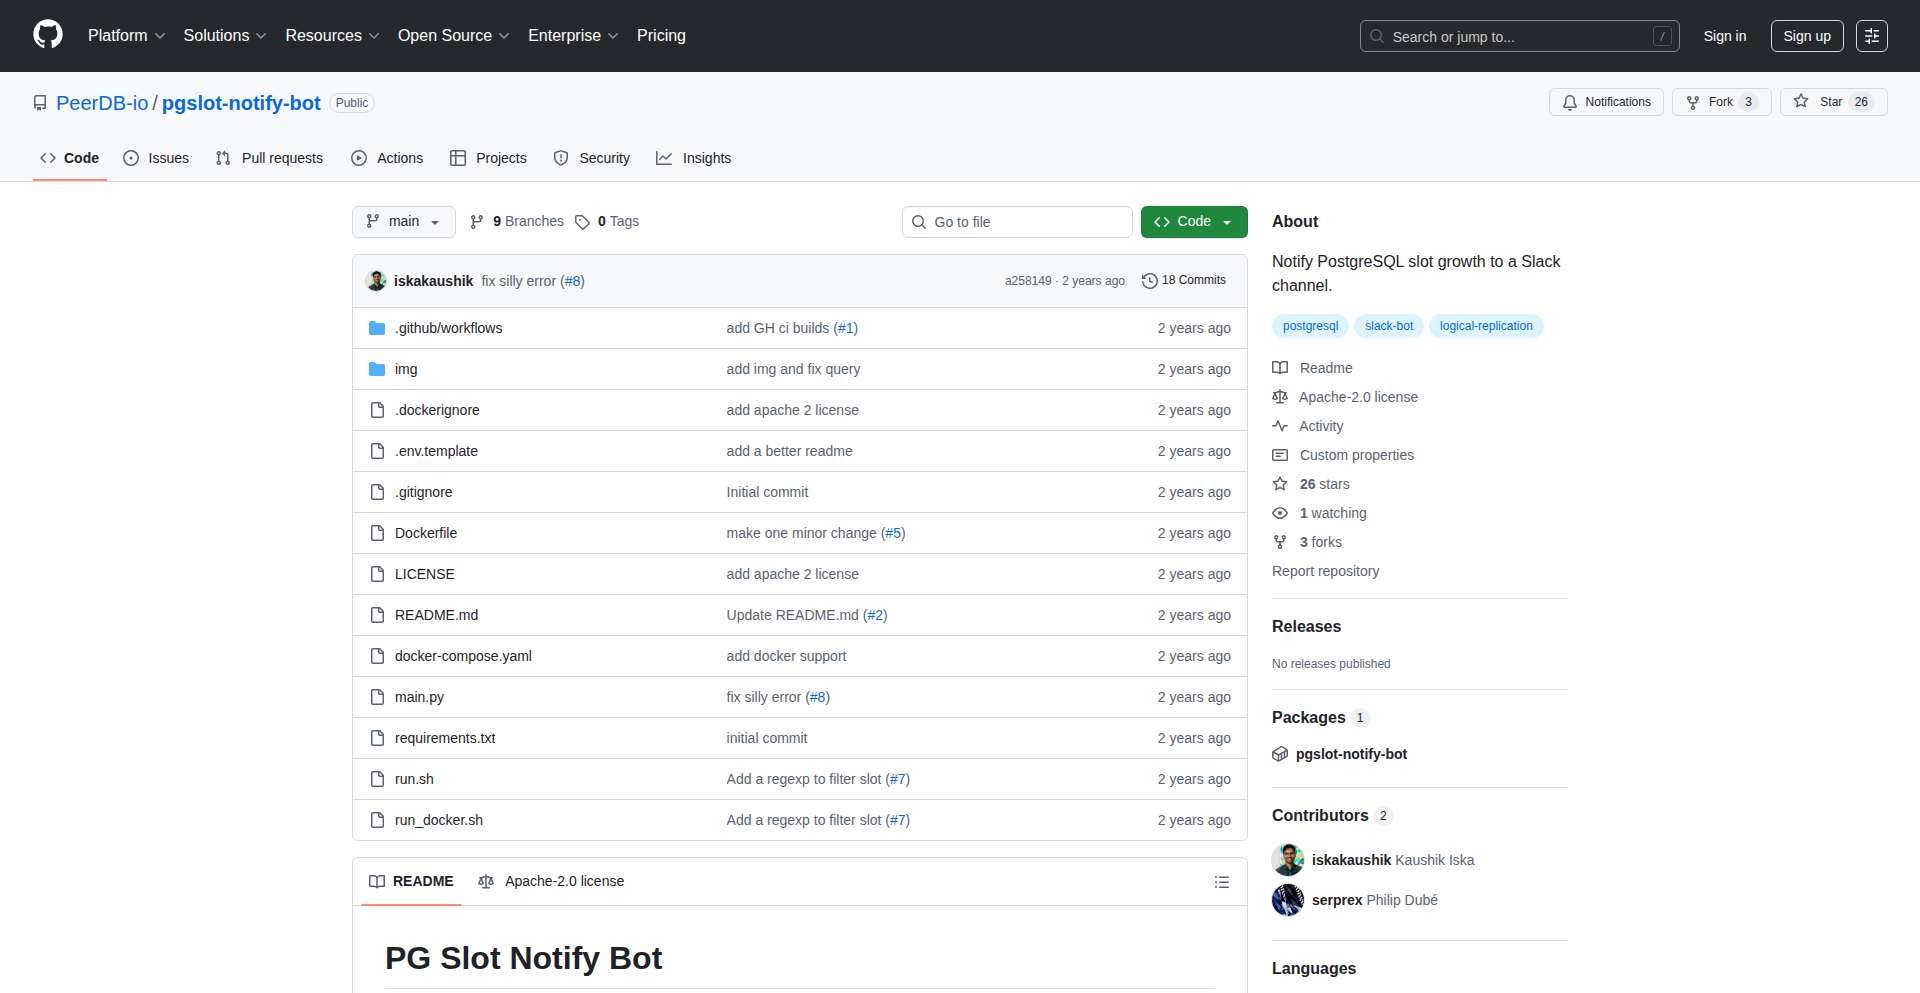Open the Insights tab
1920x993 pixels.
(x=693, y=158)
